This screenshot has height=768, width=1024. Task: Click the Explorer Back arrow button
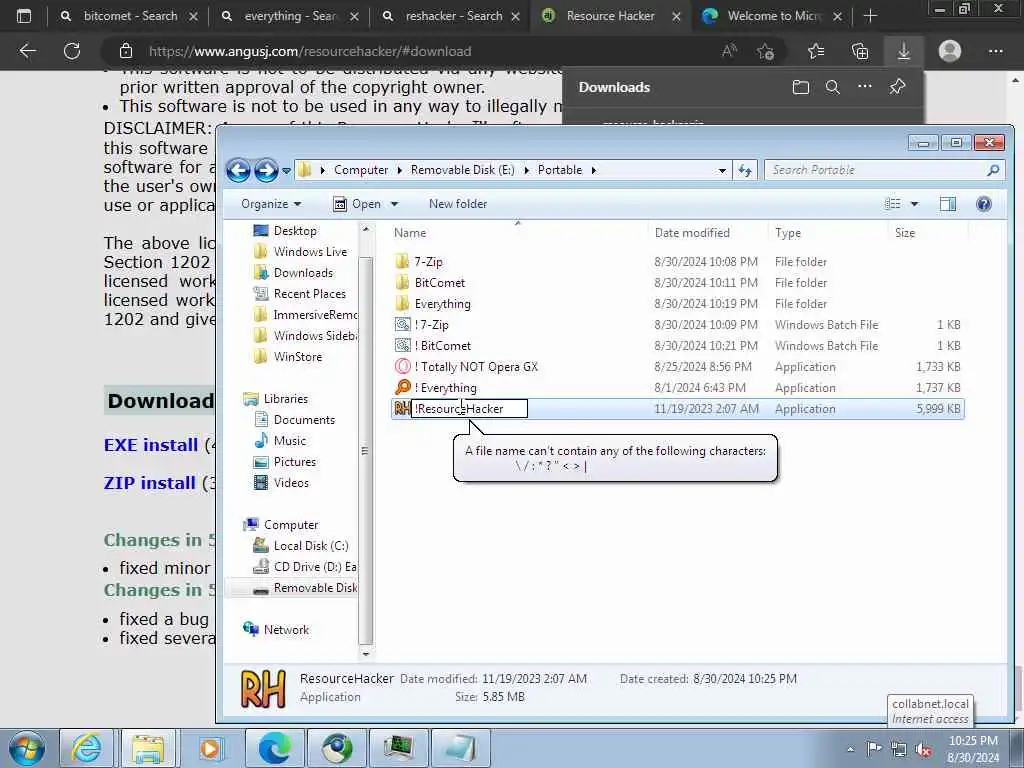tap(238, 170)
